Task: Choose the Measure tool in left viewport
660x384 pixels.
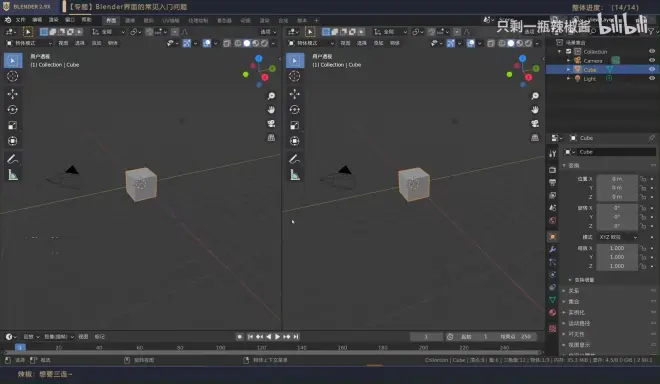Action: (x=13, y=175)
